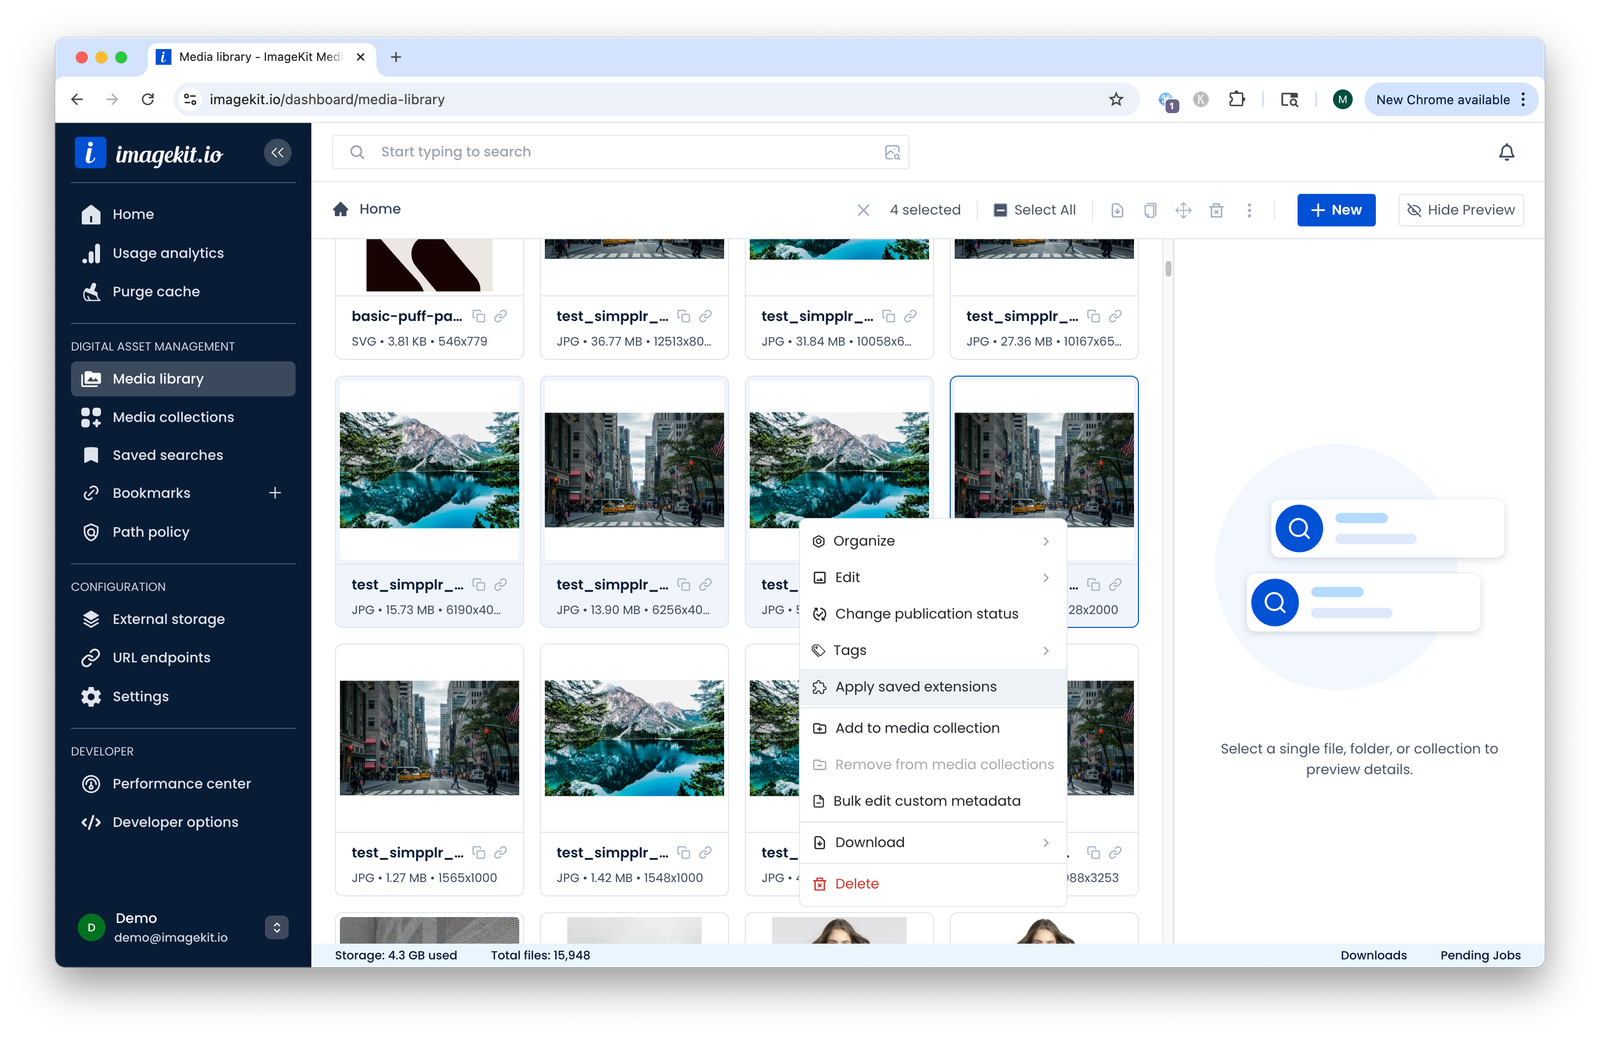The image size is (1600, 1040).
Task: Toggle the Select All checkbox
Action: 1000,210
